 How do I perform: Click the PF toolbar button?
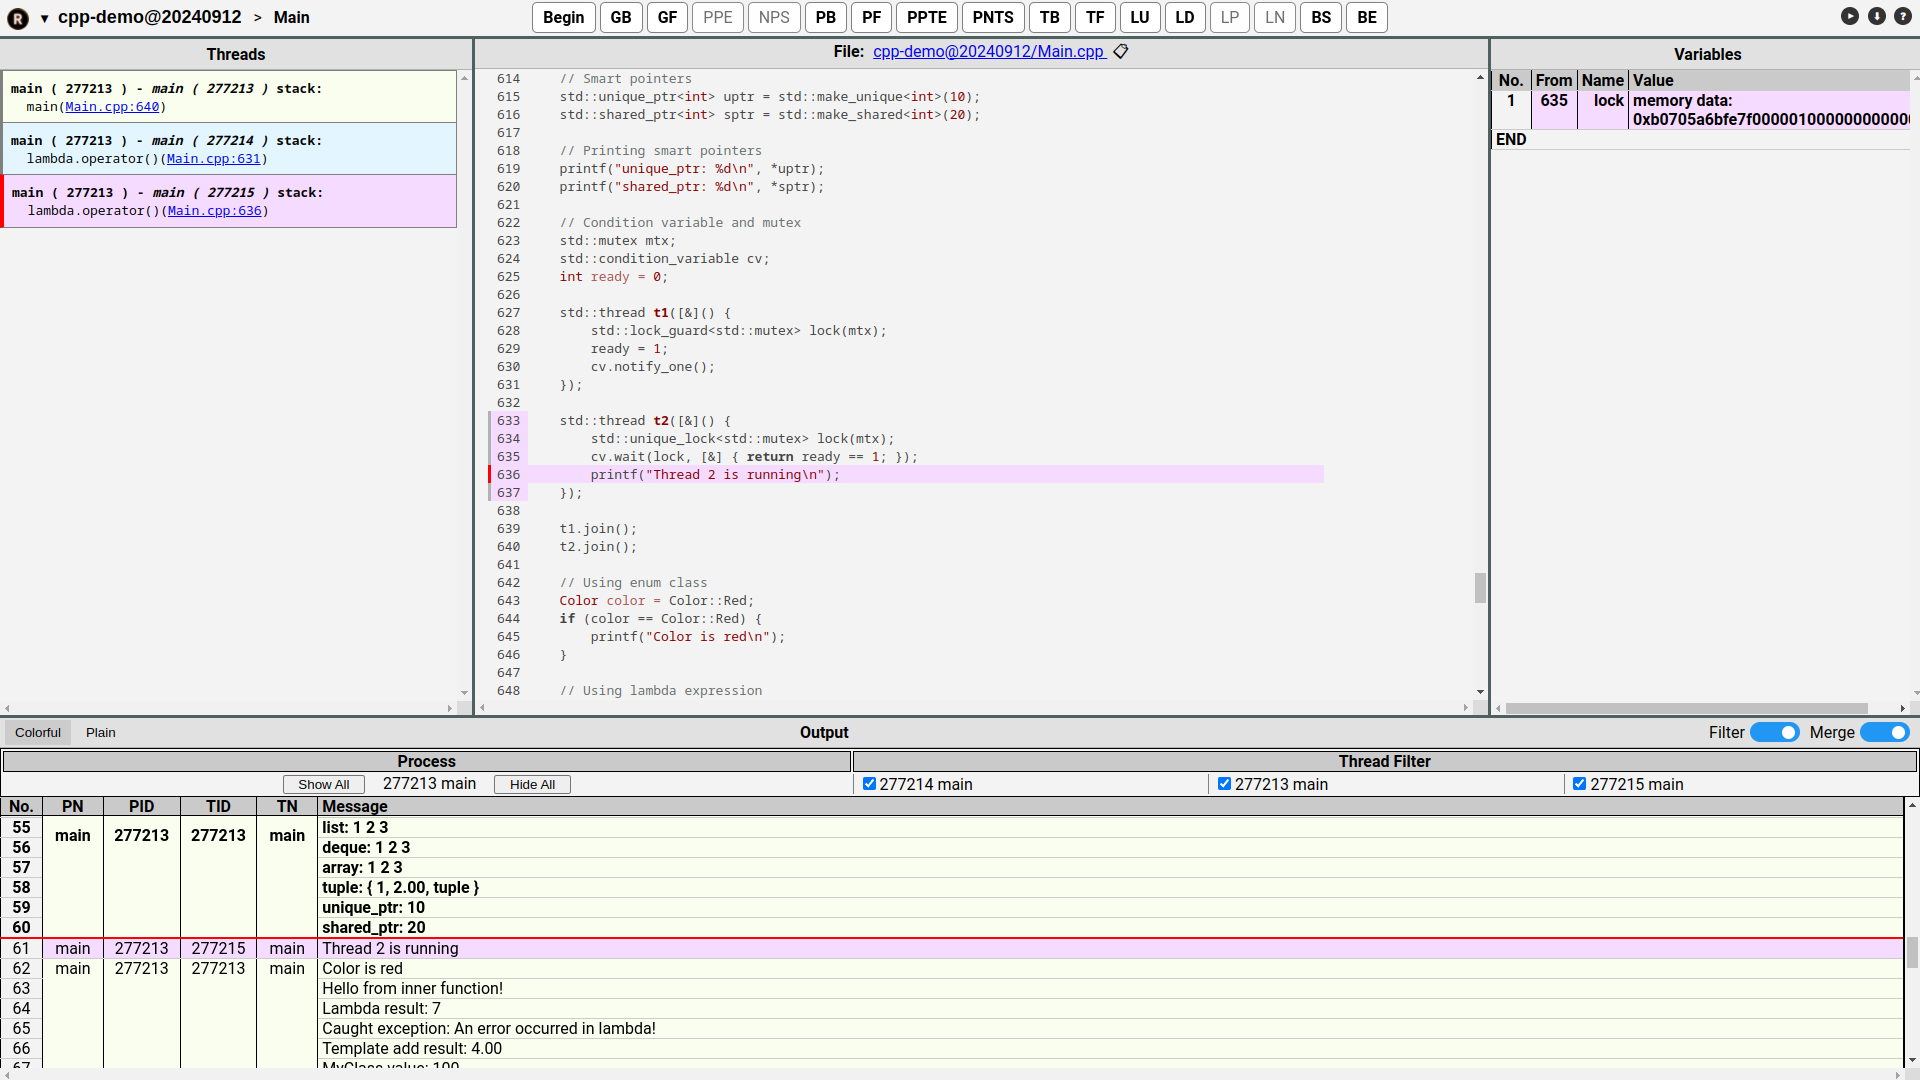coord(872,17)
